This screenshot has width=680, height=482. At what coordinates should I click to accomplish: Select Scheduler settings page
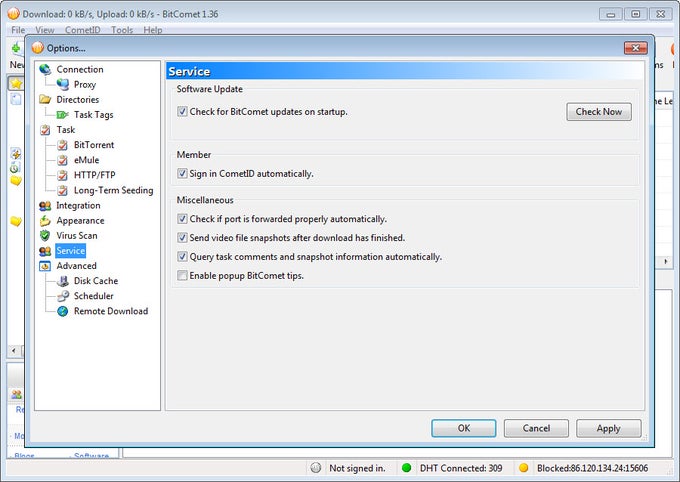click(x=93, y=296)
